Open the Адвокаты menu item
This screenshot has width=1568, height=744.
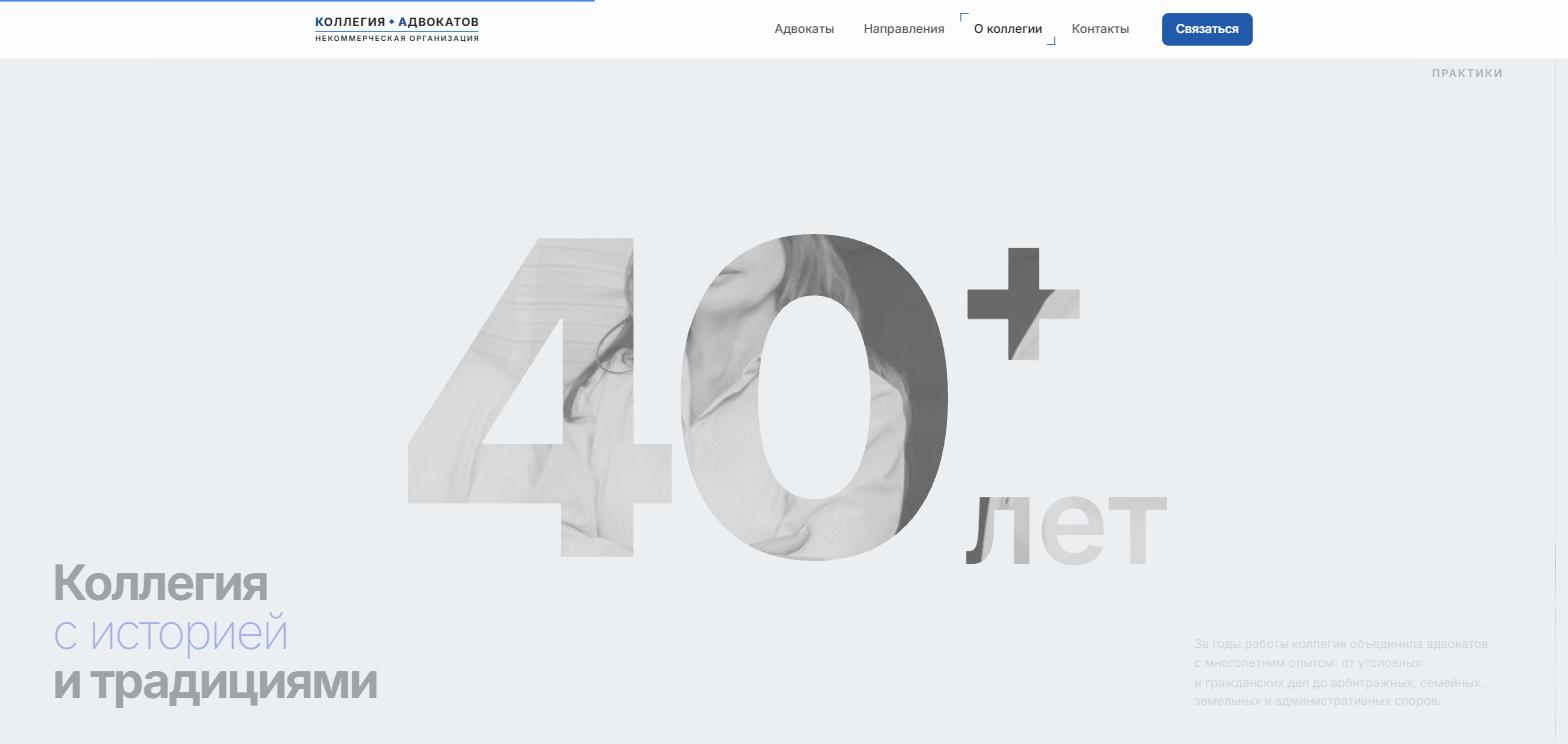(x=804, y=29)
